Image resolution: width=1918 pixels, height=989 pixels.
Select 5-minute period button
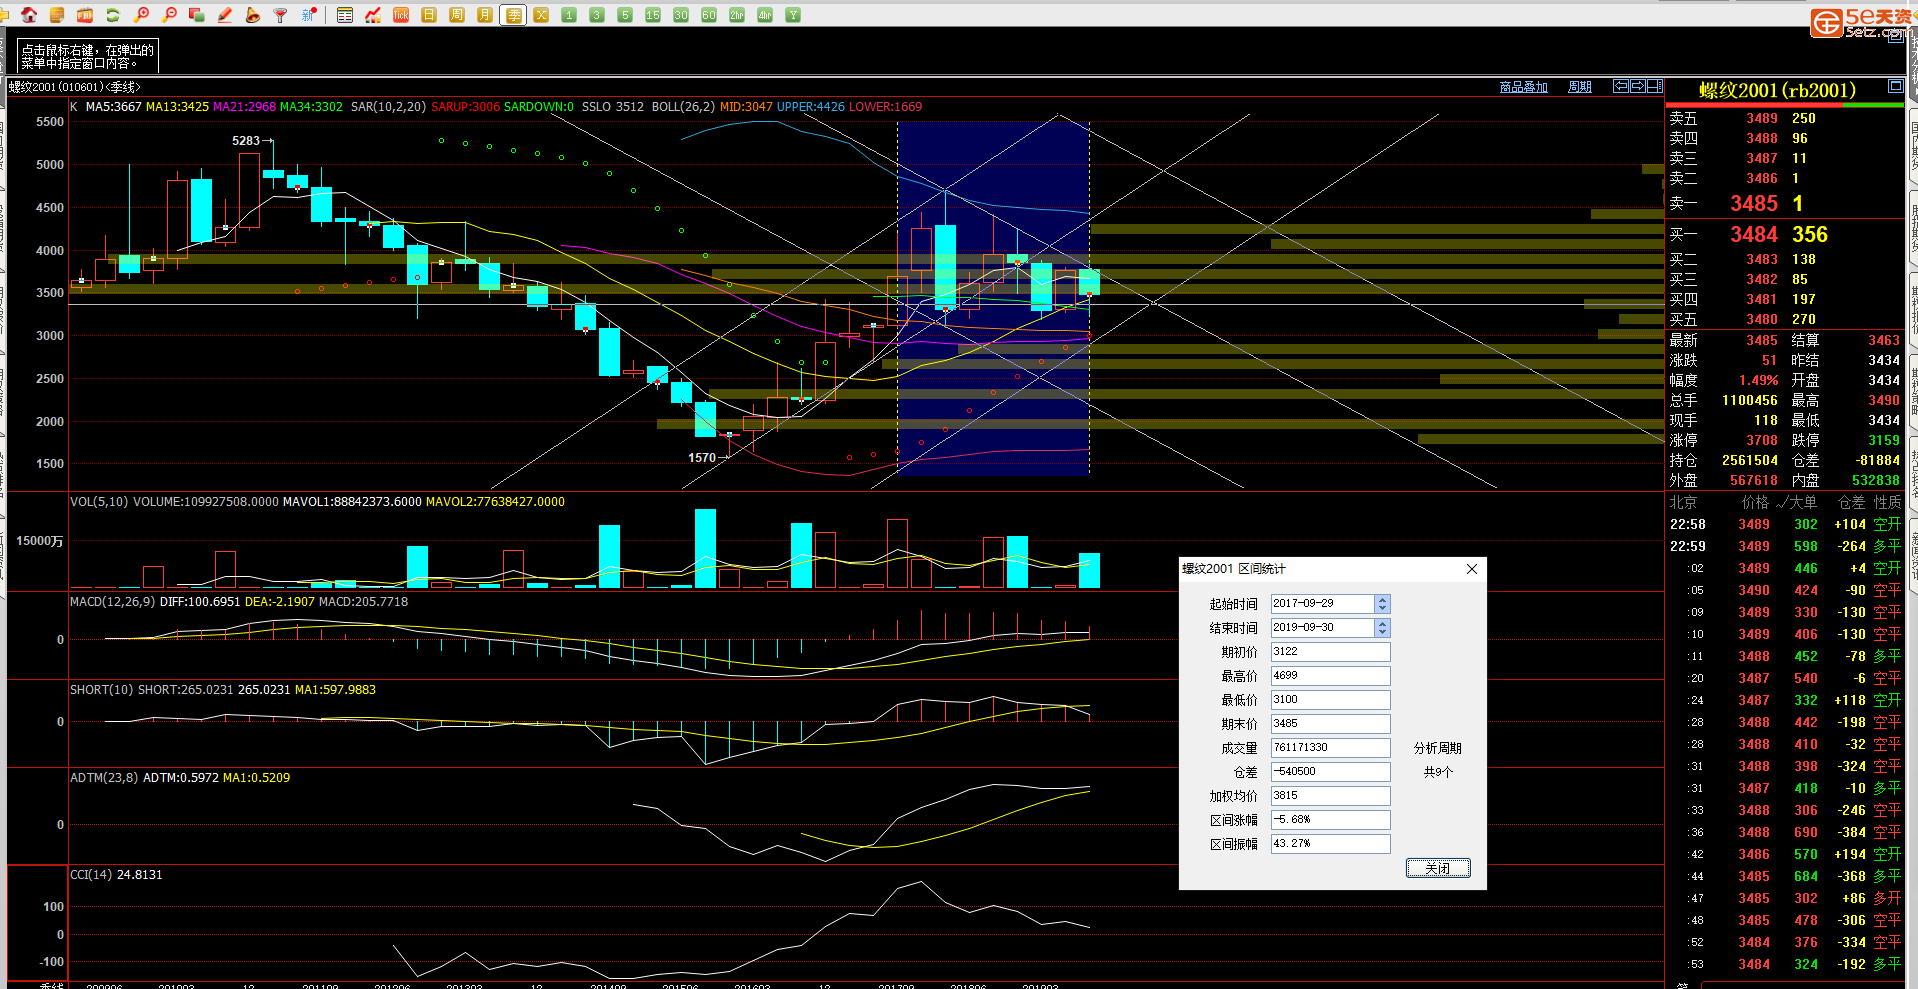point(625,15)
